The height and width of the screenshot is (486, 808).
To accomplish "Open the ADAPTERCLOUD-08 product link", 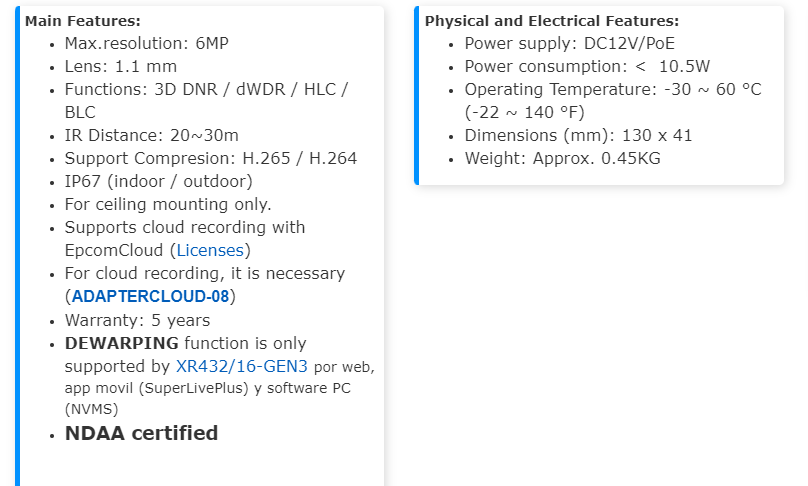I will 151,296.
